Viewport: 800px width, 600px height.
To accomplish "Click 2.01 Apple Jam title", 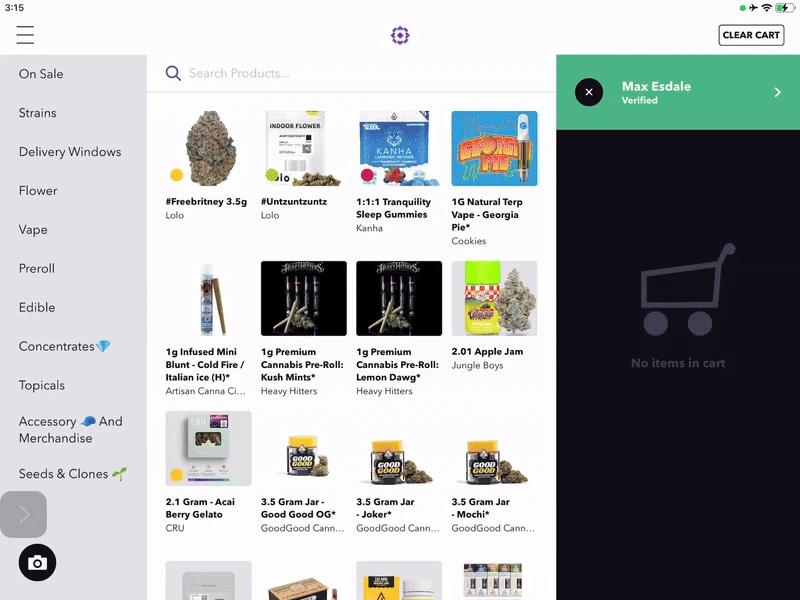I will pyautogui.click(x=487, y=352).
